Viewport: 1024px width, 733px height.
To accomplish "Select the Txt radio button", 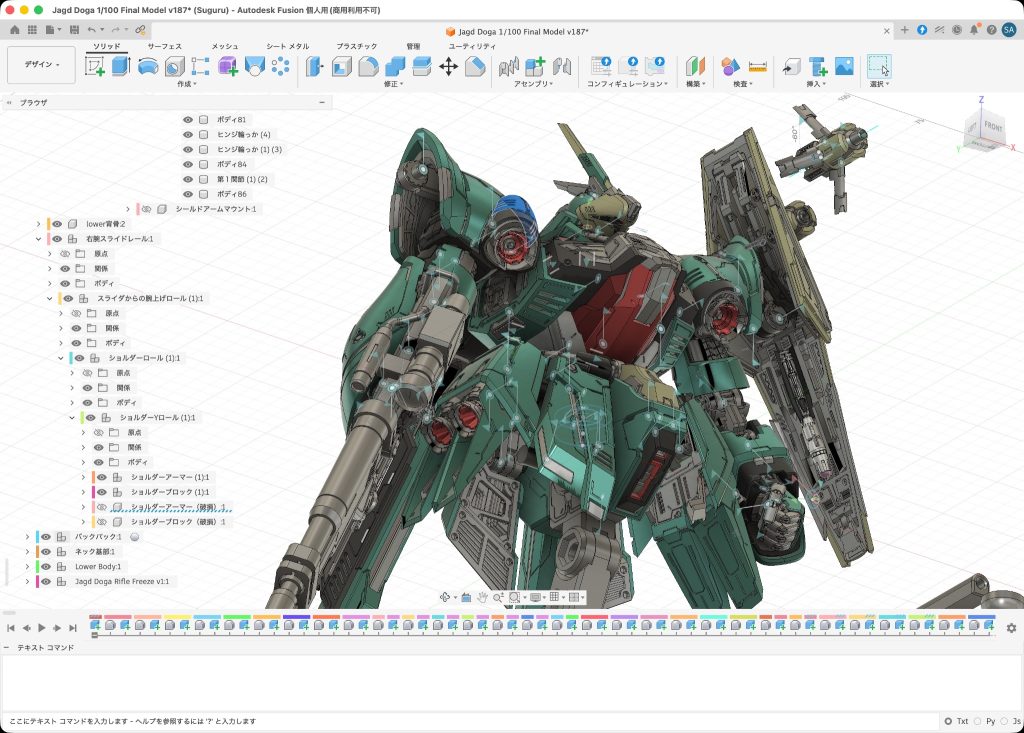I will (948, 721).
